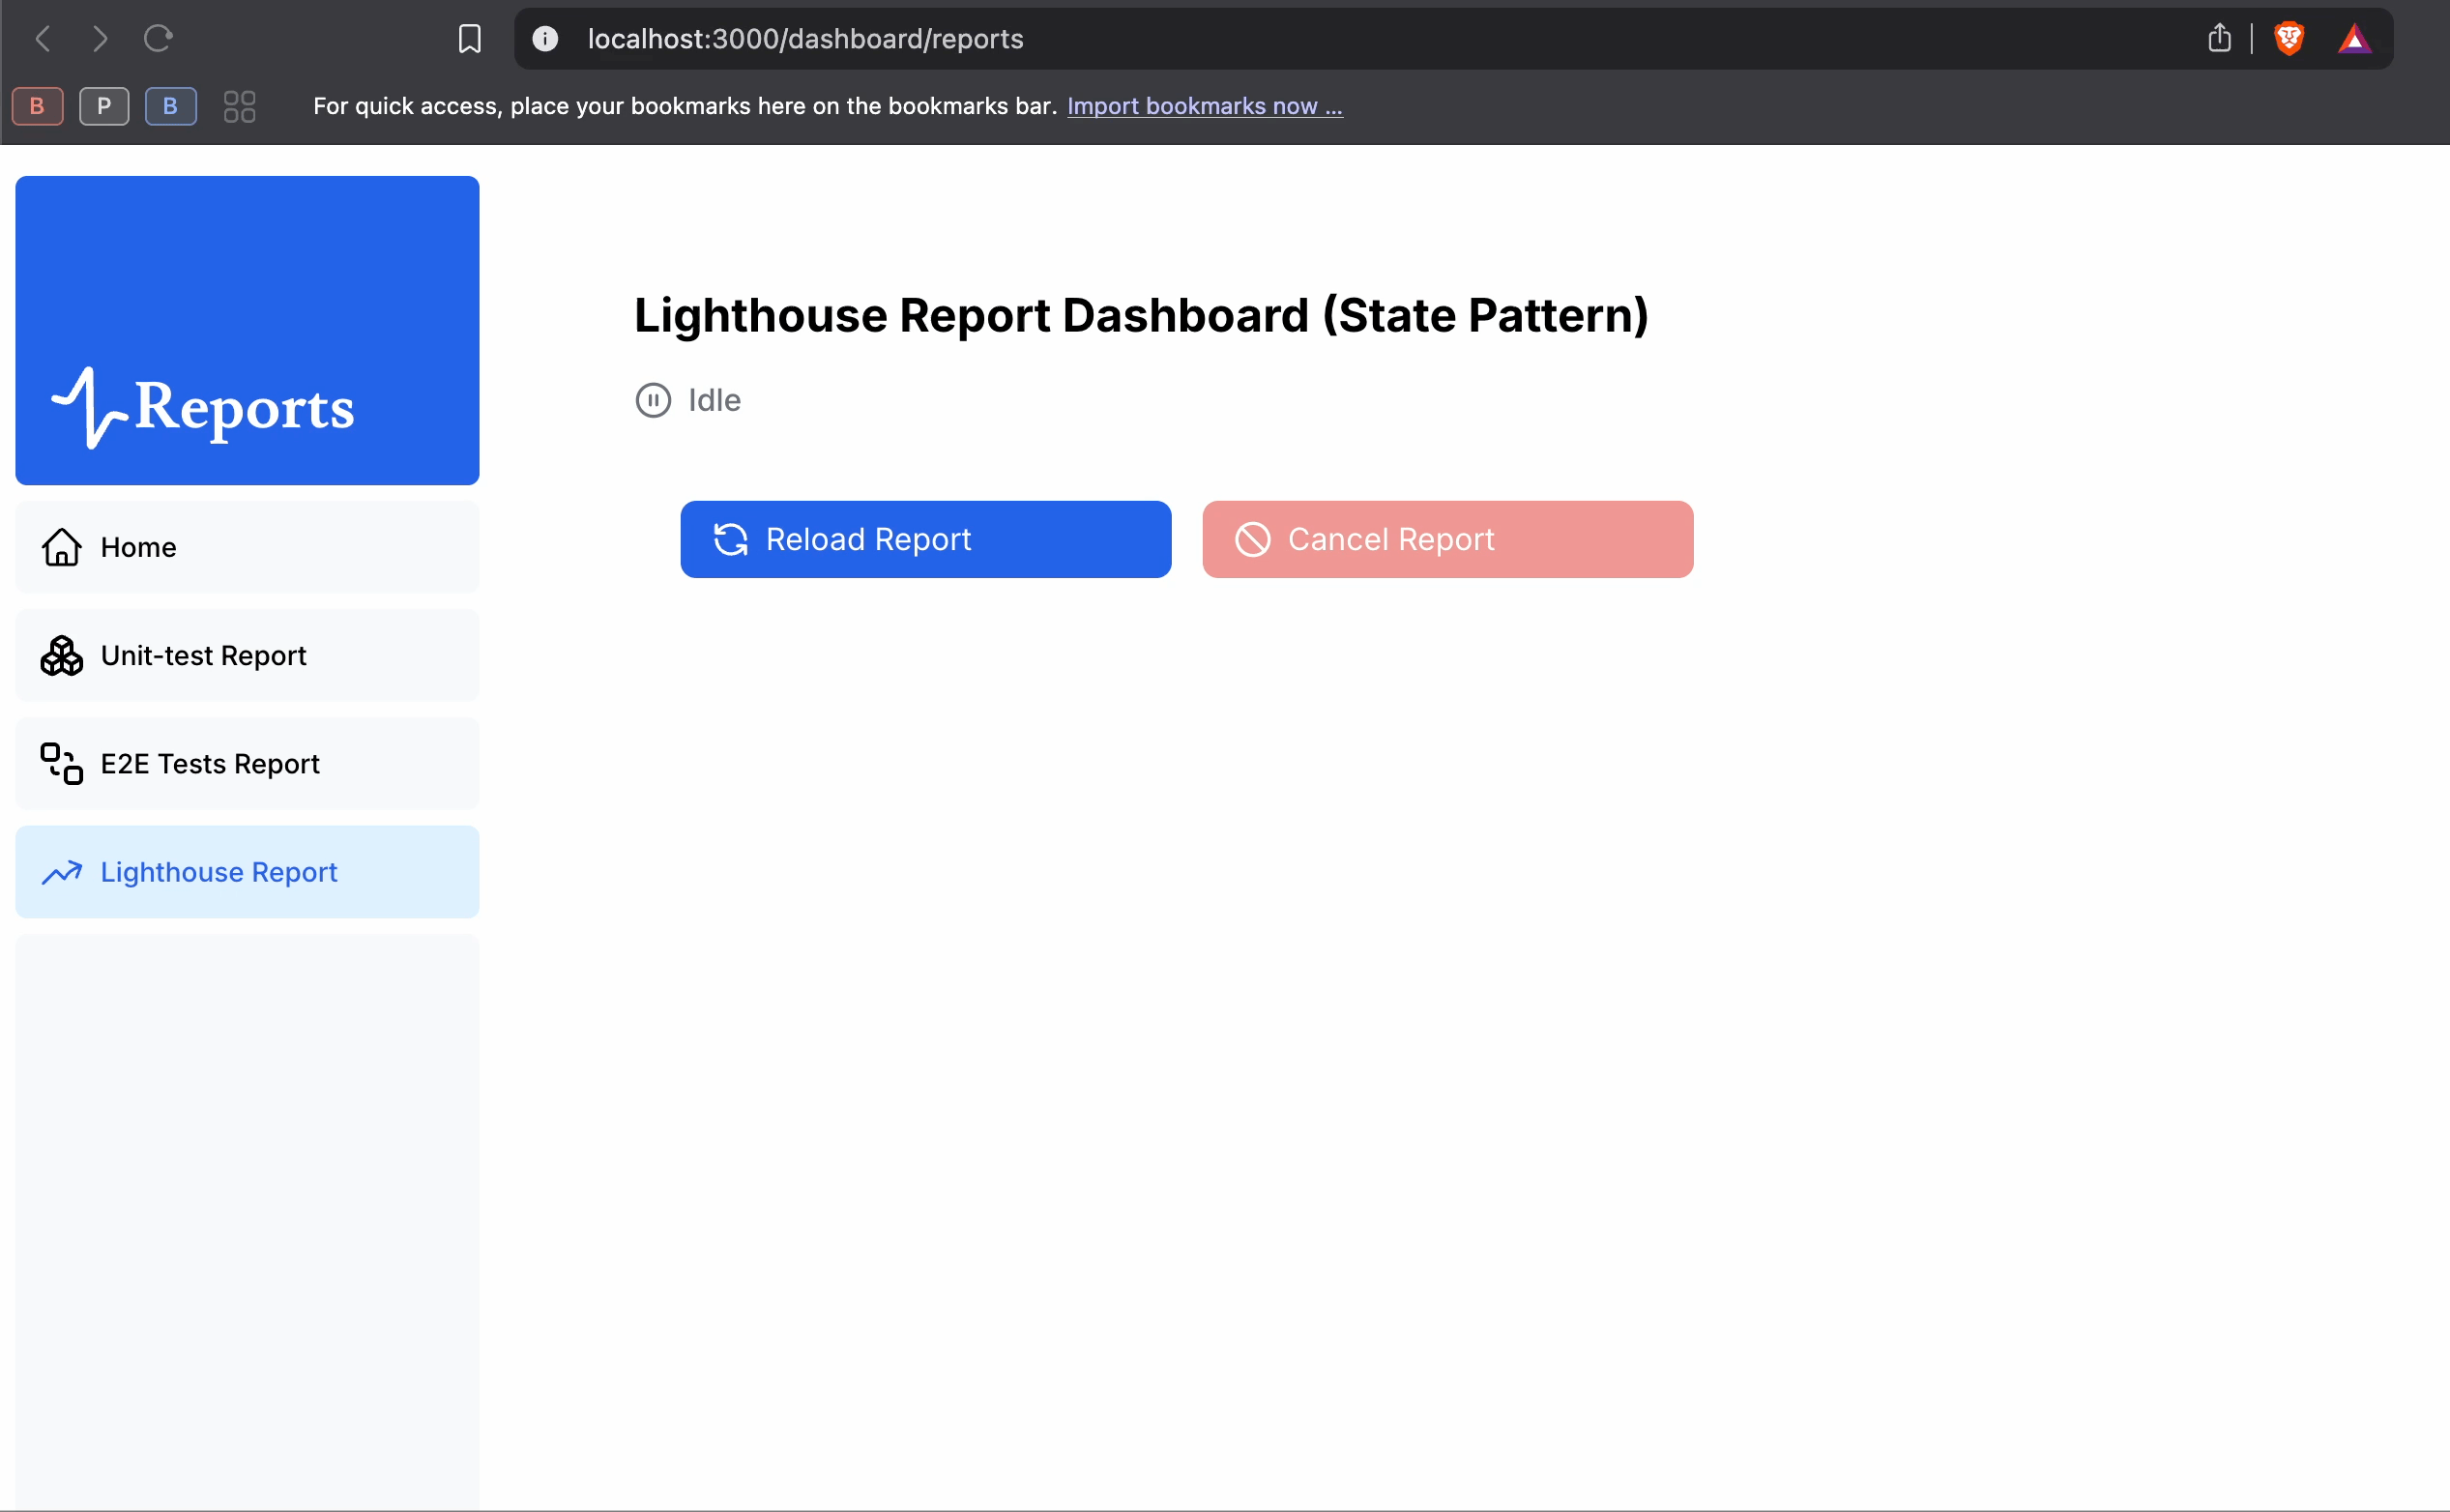Click the Cancel Report button

[1448, 539]
